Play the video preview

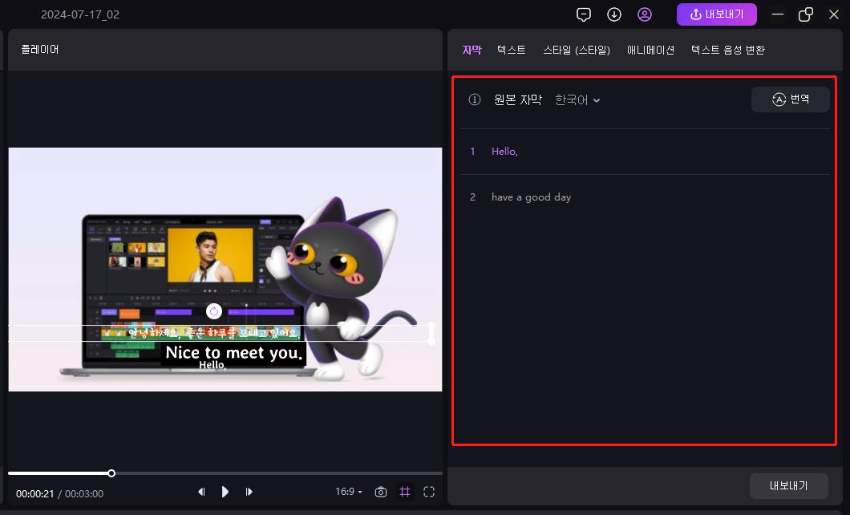(x=225, y=492)
